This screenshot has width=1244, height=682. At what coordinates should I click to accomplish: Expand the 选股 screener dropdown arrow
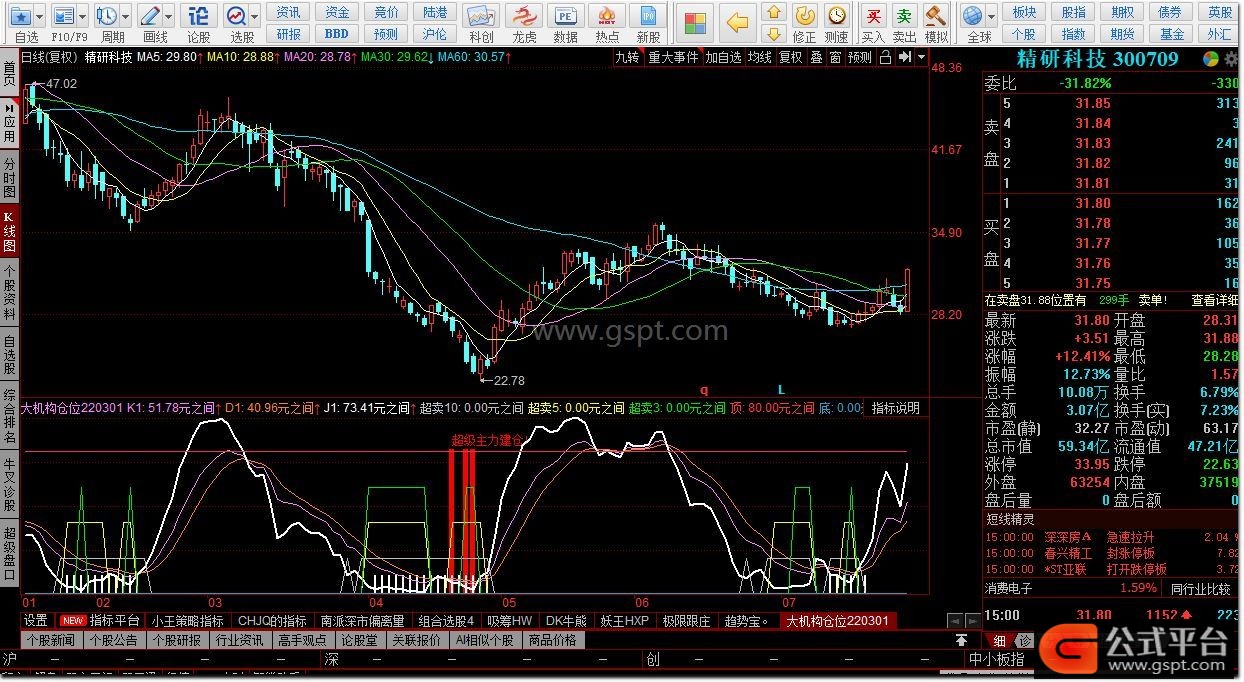tap(255, 16)
